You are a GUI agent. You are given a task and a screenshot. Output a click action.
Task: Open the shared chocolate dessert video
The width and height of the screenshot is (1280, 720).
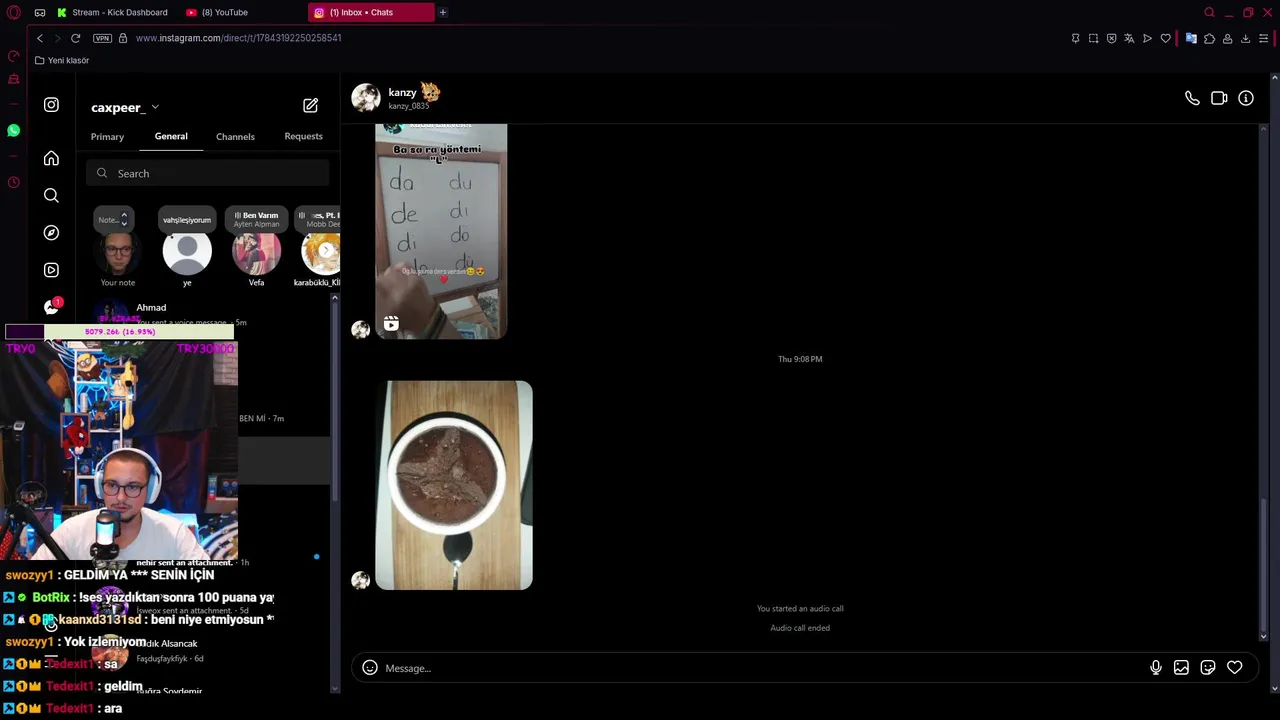coord(454,485)
